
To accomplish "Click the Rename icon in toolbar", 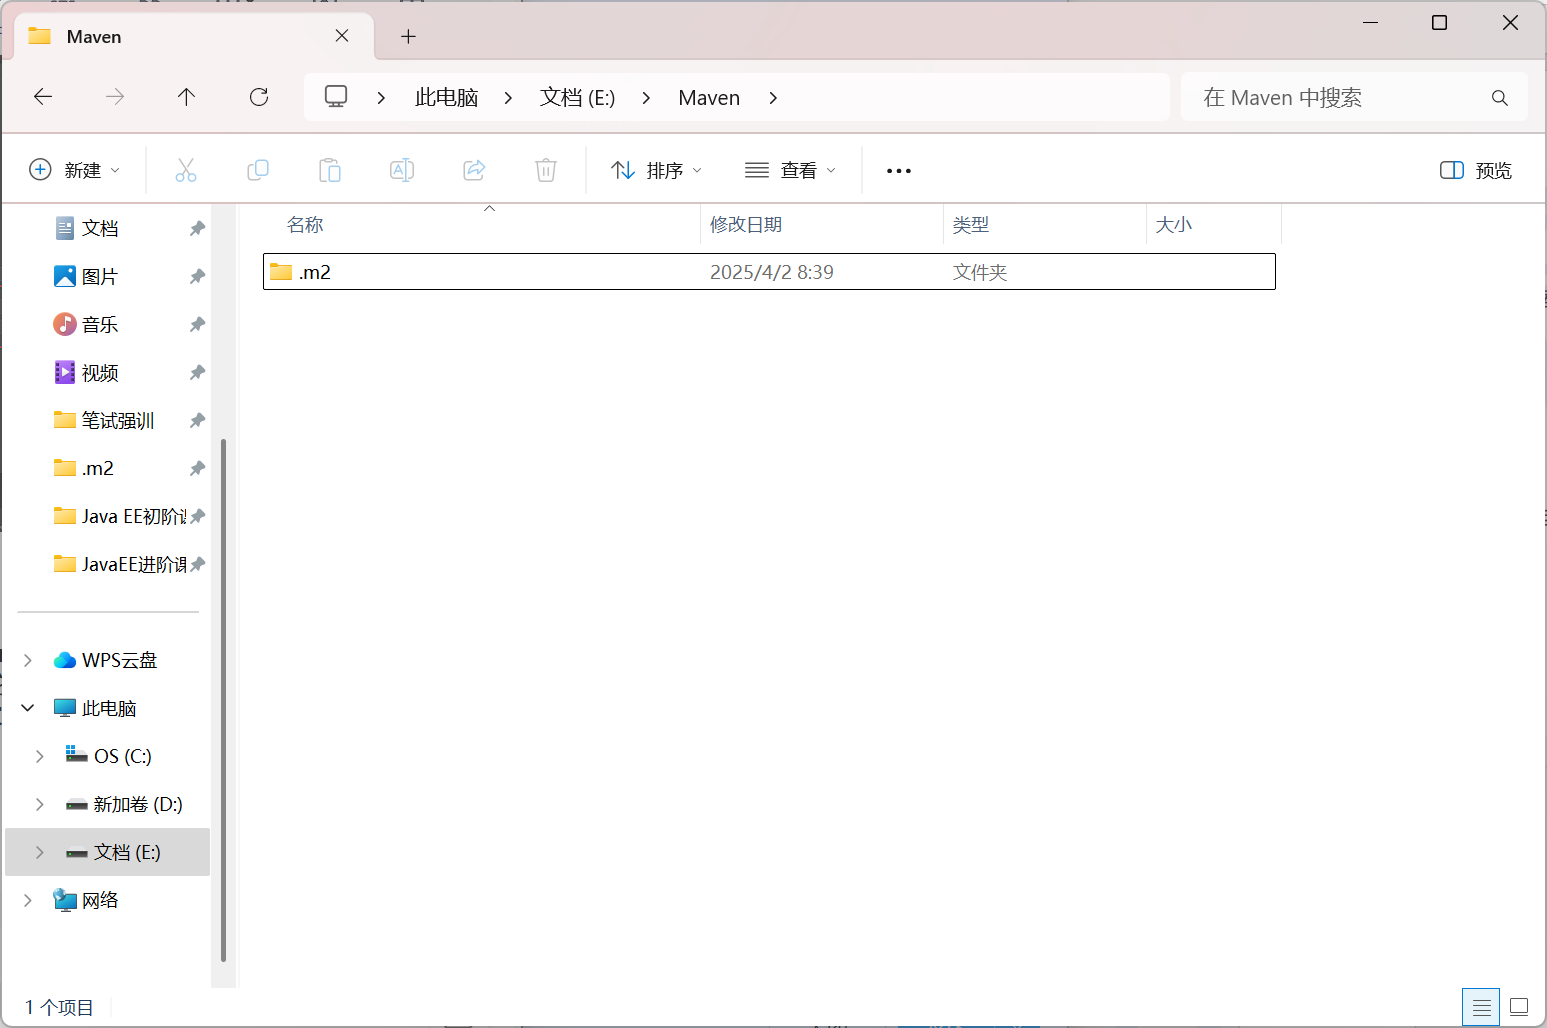I will click(x=402, y=170).
